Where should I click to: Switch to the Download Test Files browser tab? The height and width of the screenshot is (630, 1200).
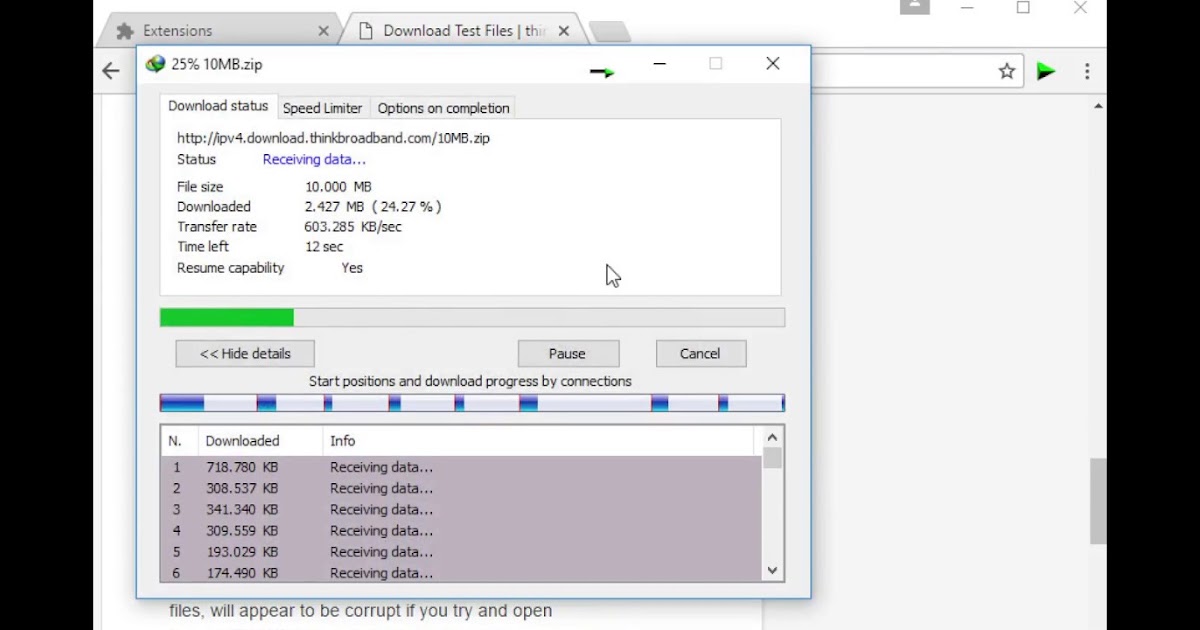pos(465,31)
